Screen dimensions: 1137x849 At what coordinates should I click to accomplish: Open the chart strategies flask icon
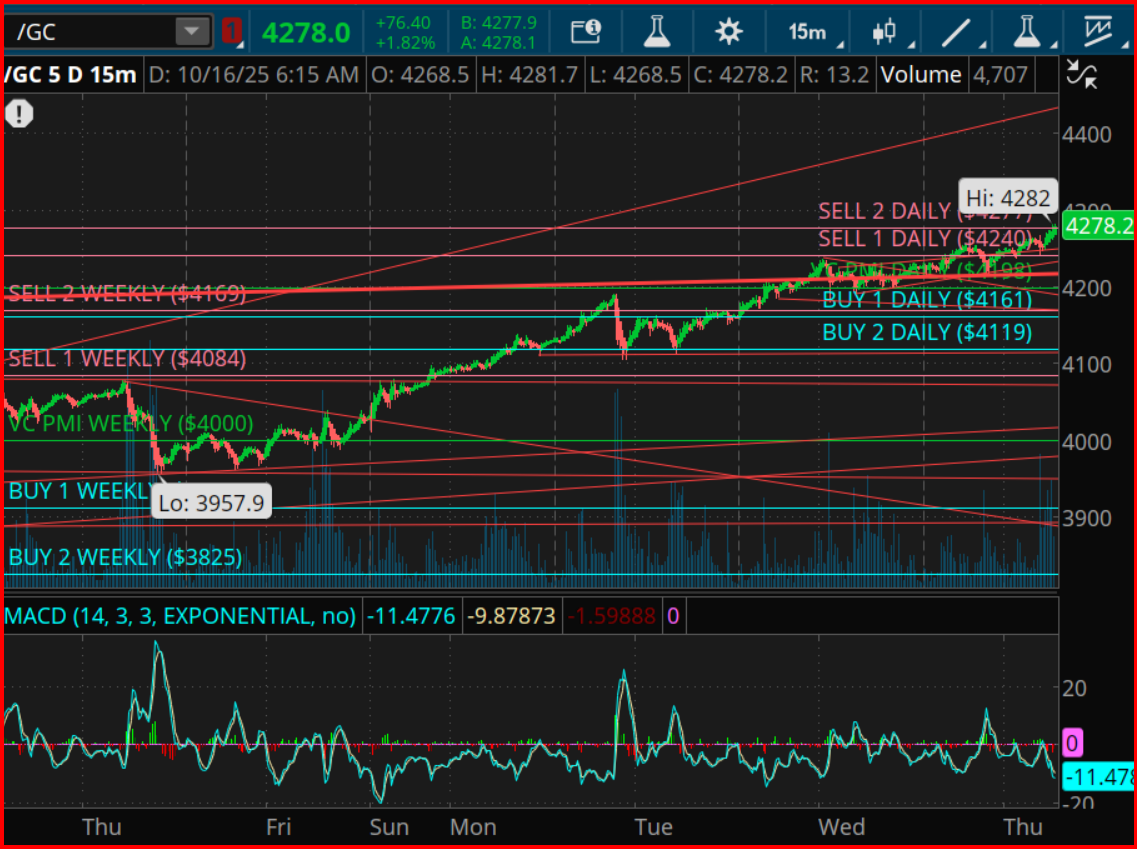point(1028,31)
